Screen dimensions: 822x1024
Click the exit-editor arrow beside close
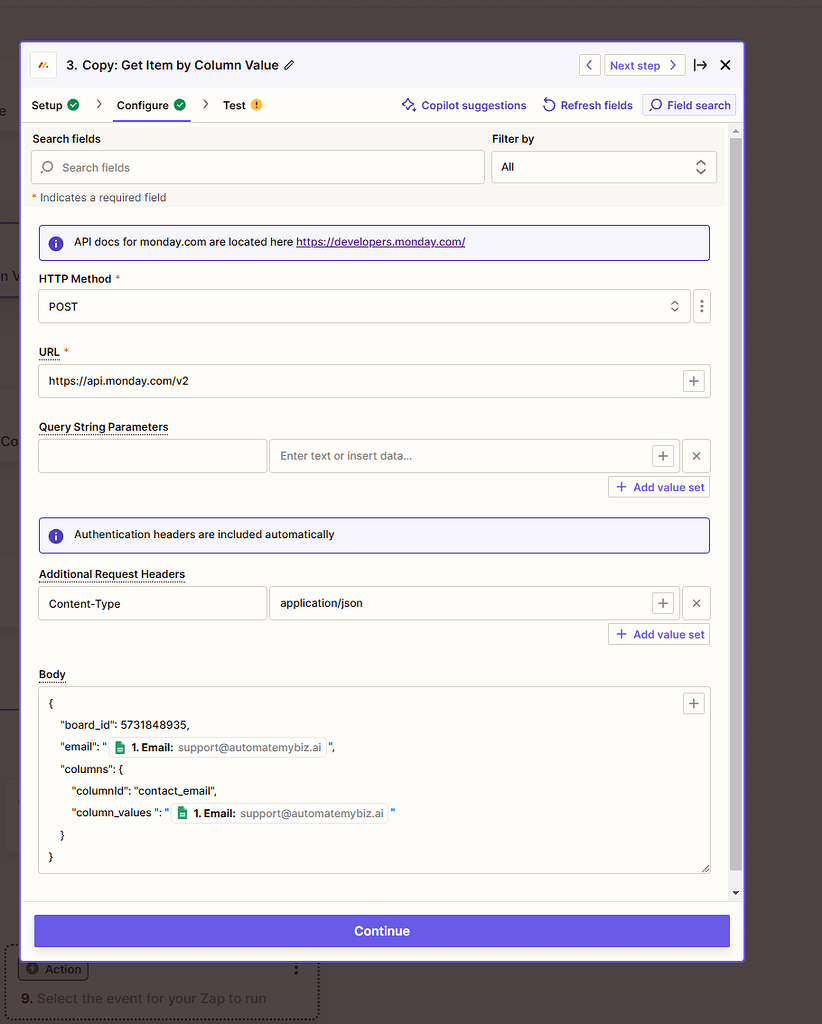(x=699, y=65)
